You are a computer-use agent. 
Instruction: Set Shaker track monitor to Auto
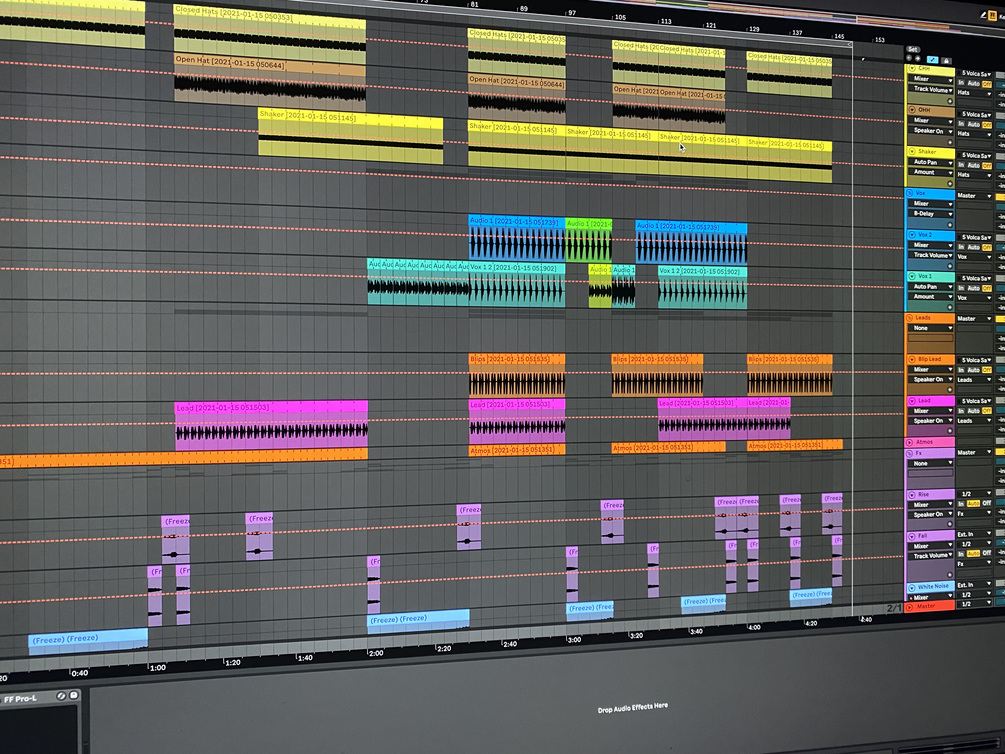coord(974,165)
